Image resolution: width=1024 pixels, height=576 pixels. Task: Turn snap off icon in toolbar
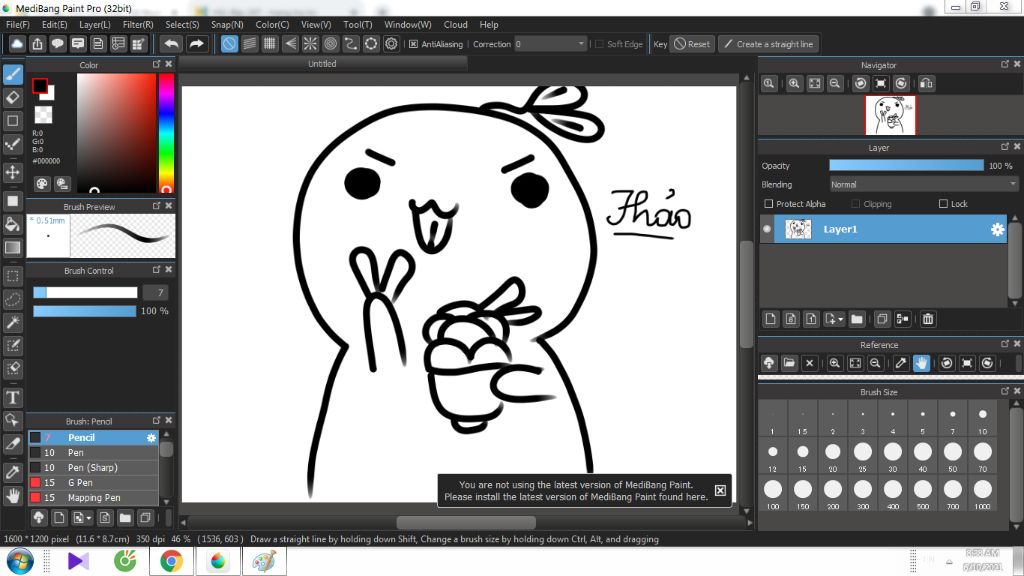pyautogui.click(x=229, y=44)
